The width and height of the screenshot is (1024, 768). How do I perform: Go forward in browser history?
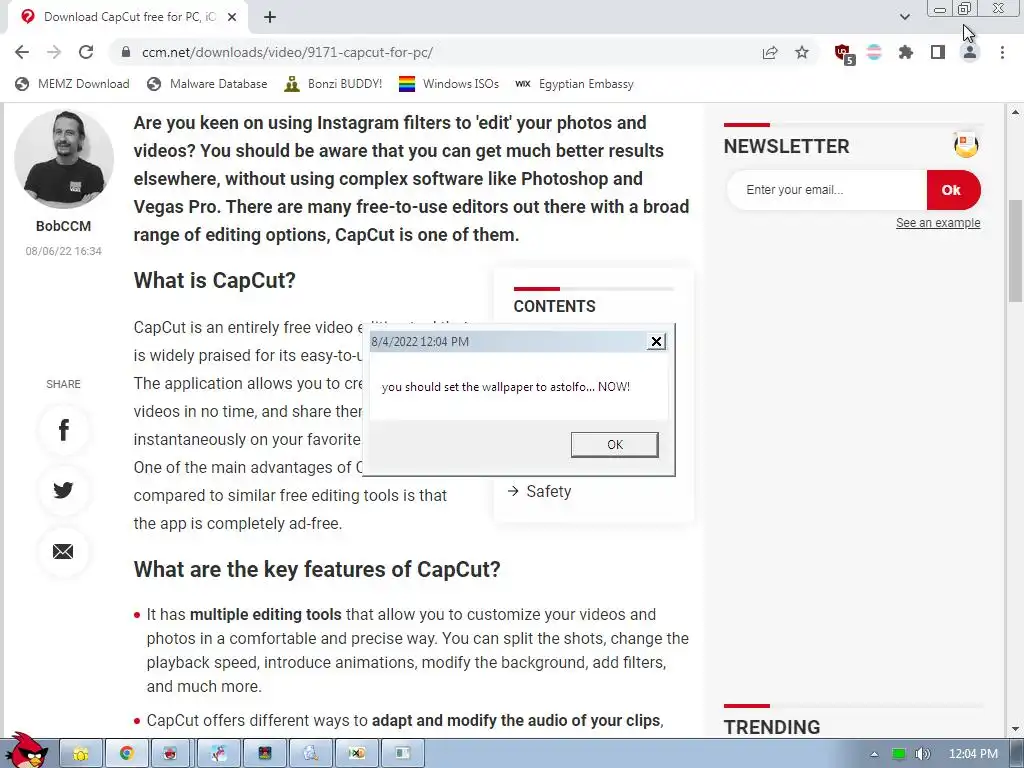54,52
